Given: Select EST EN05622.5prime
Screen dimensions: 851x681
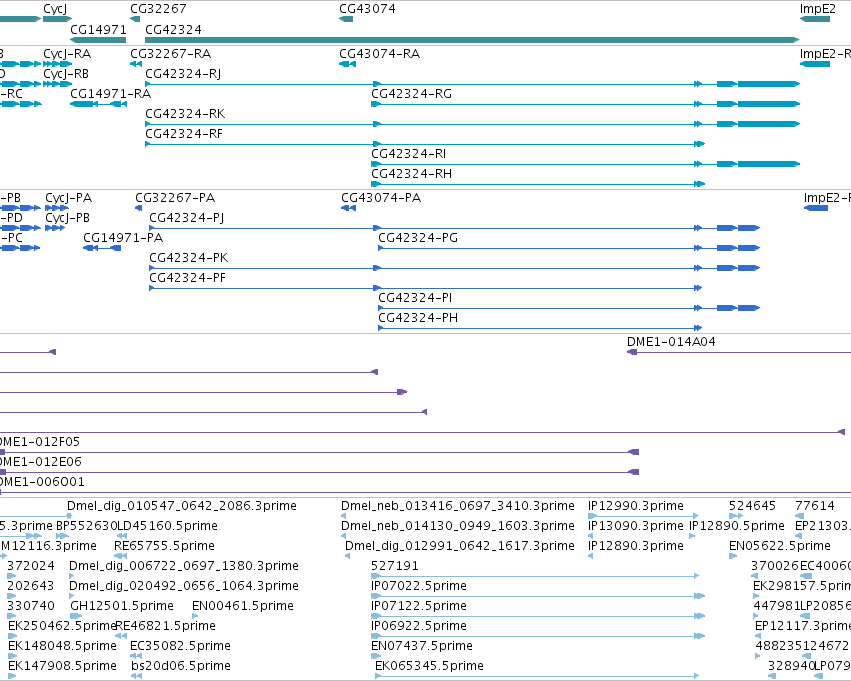Looking at the screenshot, I should click(x=779, y=546).
